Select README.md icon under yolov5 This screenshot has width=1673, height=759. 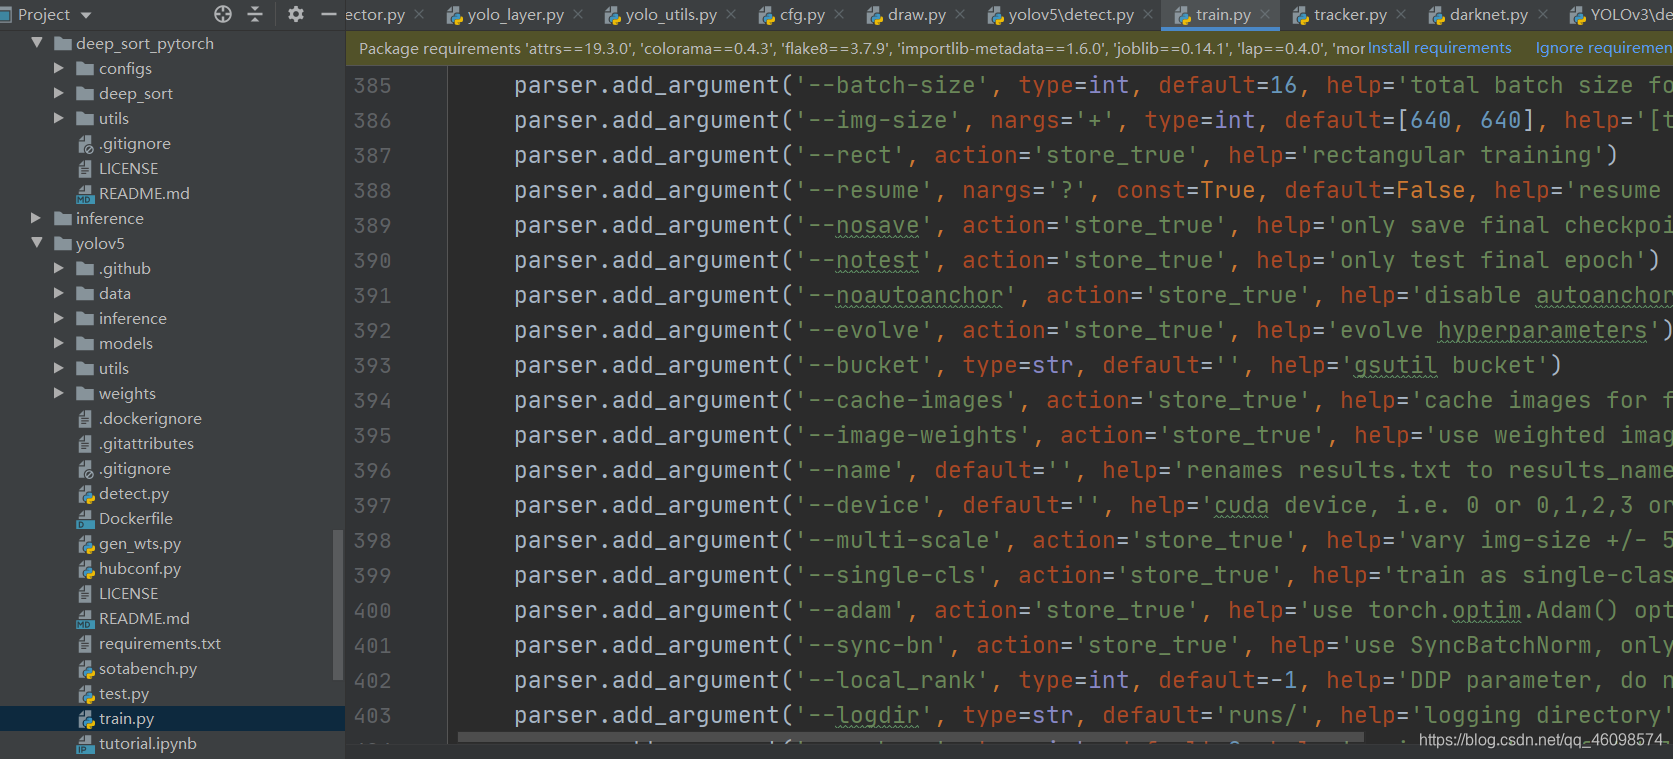tap(86, 619)
